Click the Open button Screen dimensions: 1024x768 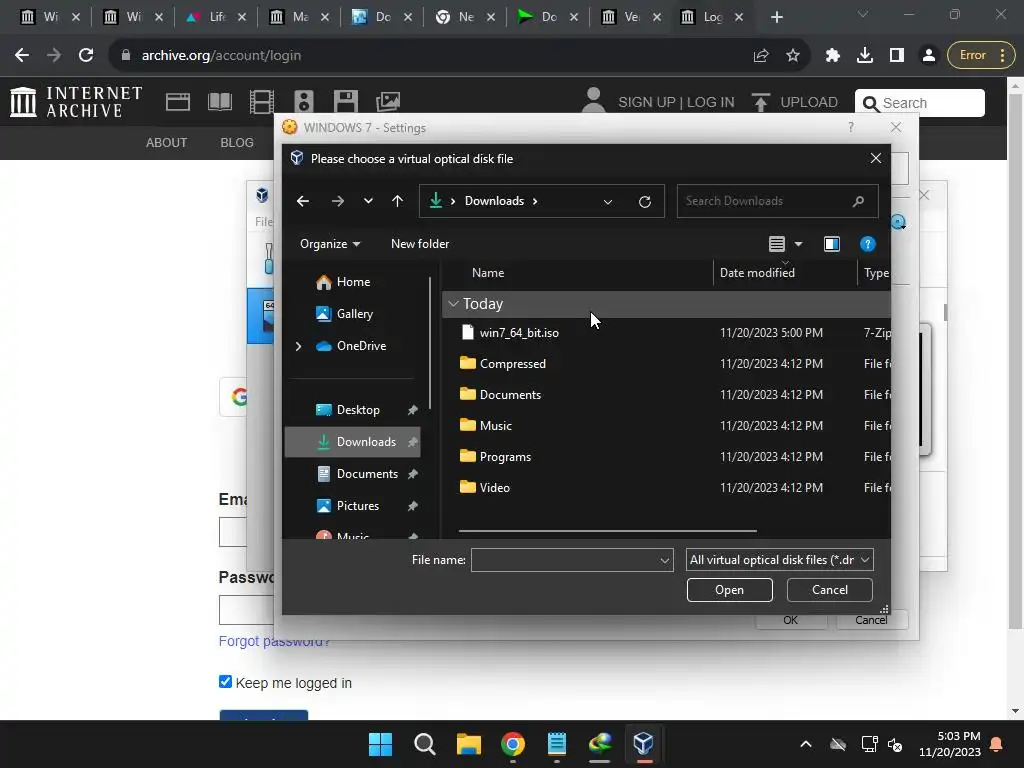pyautogui.click(x=729, y=590)
